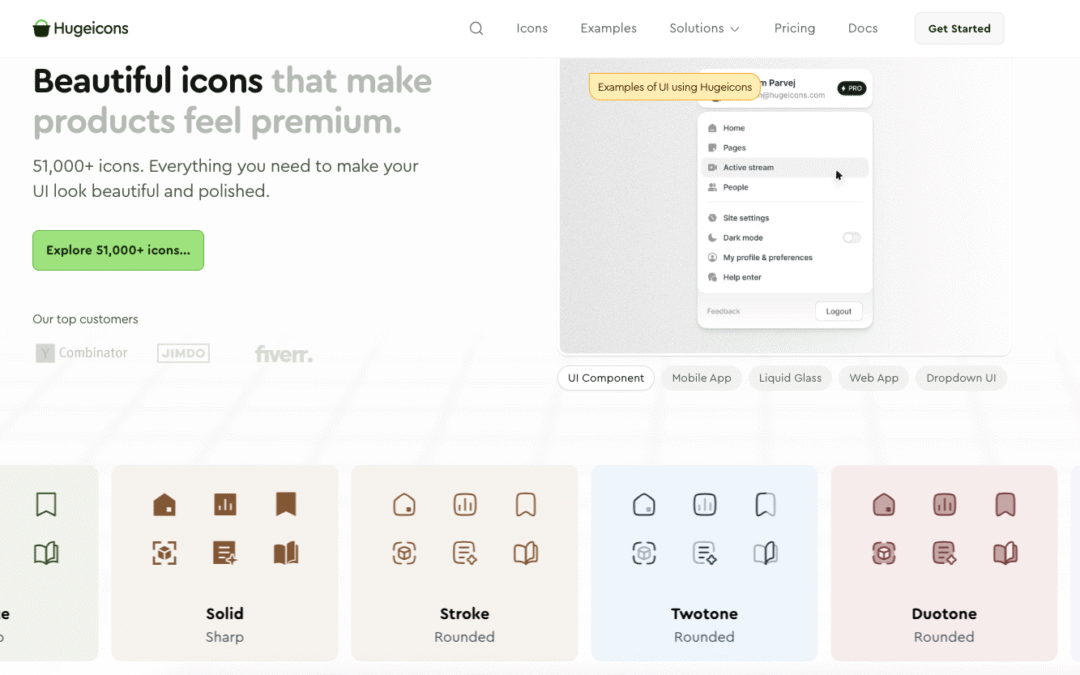This screenshot has height=675, width=1080.
Task: Click the Feedback link in preview
Action: pos(723,311)
